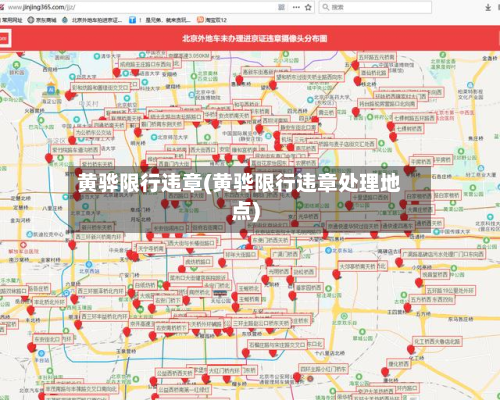Click the 广渠门桥西 label
The height and width of the screenshot is (400, 500).
285,254
